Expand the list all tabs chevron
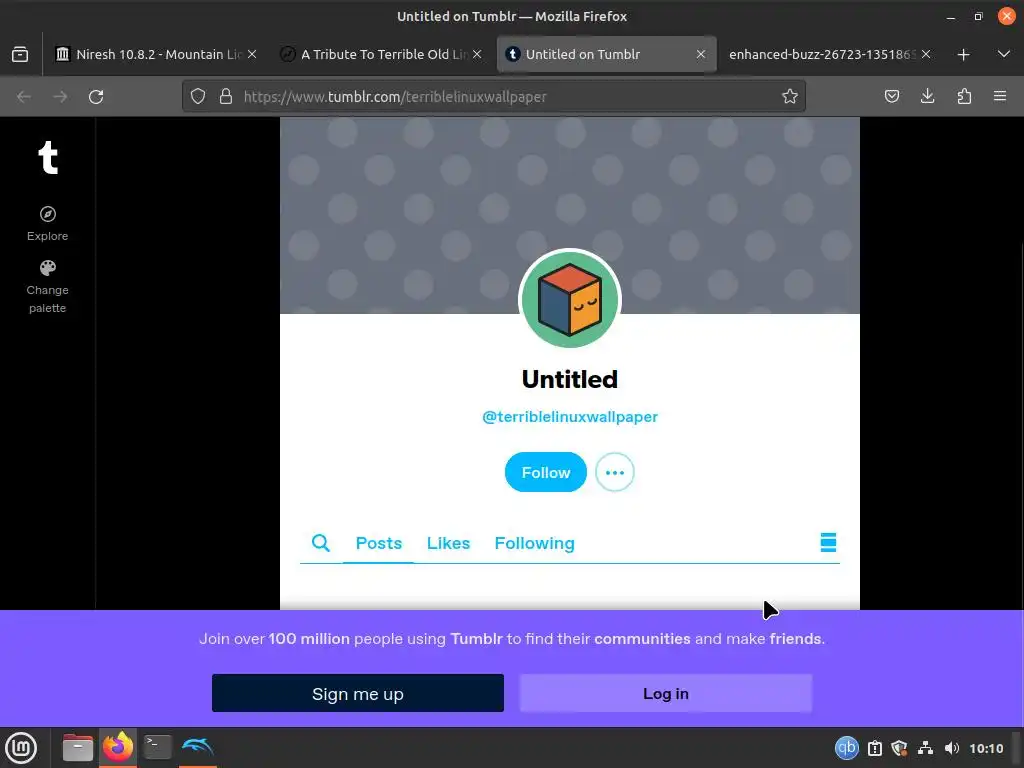1024x768 pixels. coord(1004,54)
